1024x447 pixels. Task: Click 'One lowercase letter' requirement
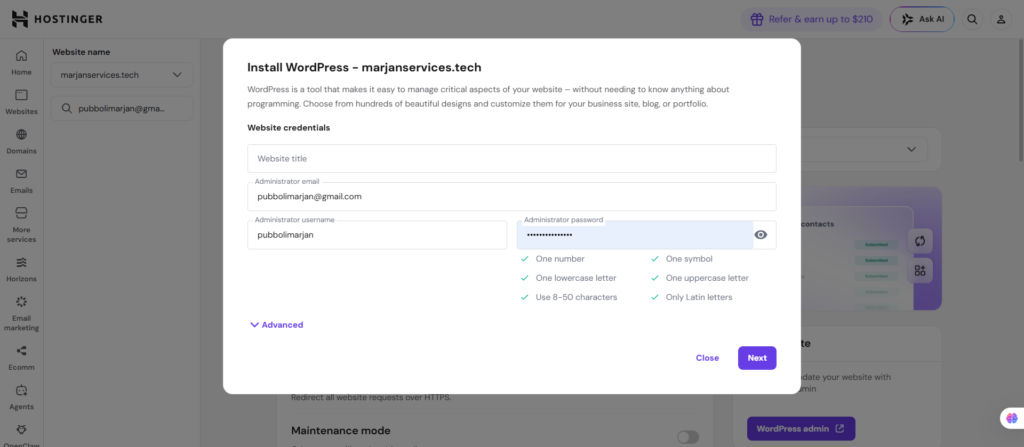575,278
